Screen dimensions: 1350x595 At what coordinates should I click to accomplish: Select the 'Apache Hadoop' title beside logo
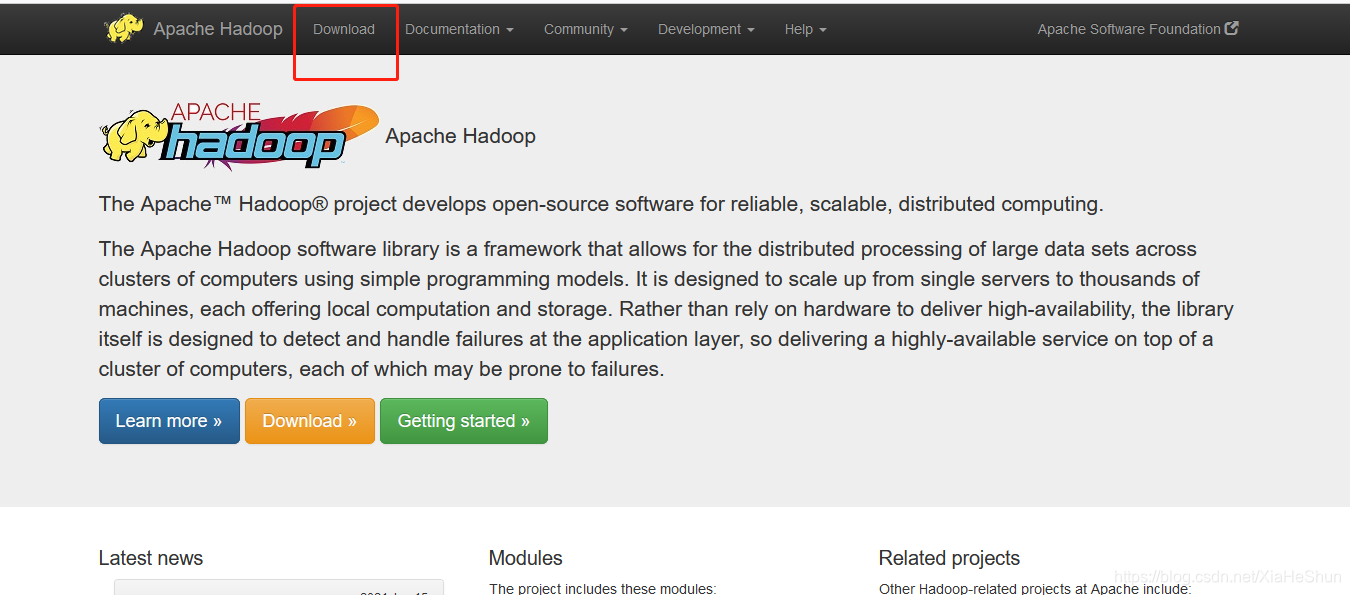[461, 136]
